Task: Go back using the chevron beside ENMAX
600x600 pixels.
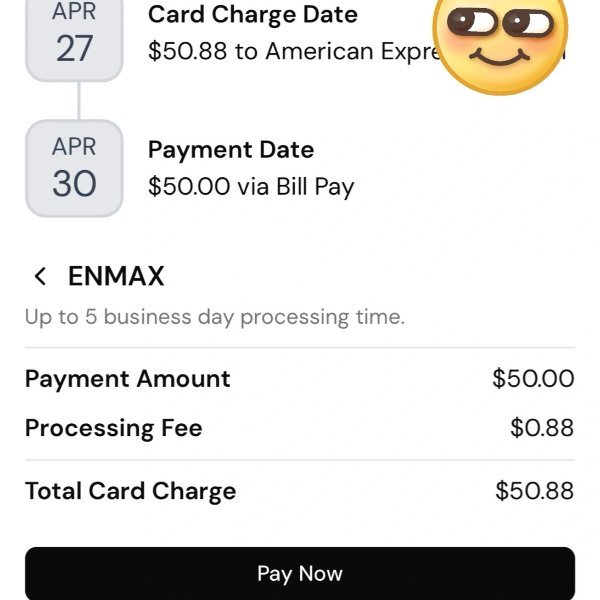Action: coord(40,277)
